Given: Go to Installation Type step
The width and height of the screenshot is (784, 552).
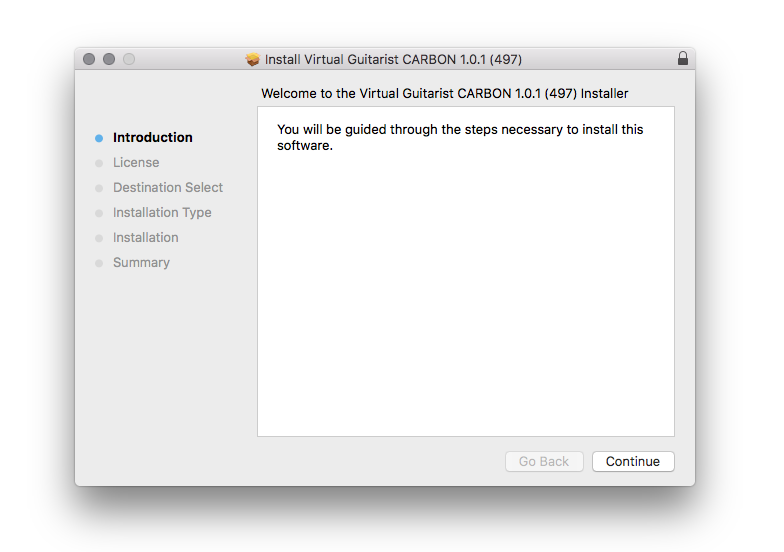Looking at the screenshot, I should [x=162, y=212].
